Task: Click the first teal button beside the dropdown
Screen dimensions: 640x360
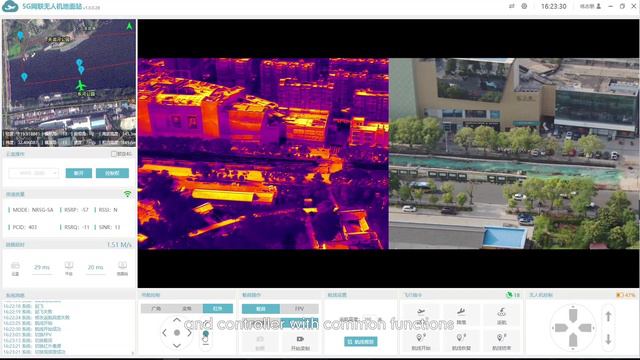Action: click(x=79, y=173)
